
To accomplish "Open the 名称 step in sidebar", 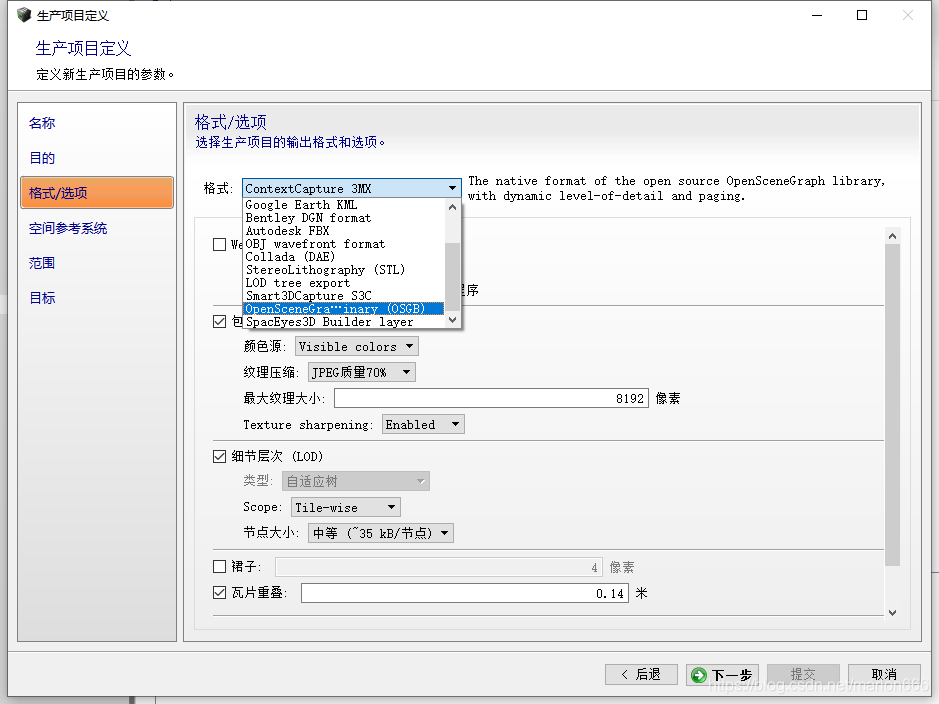I will tap(42, 123).
